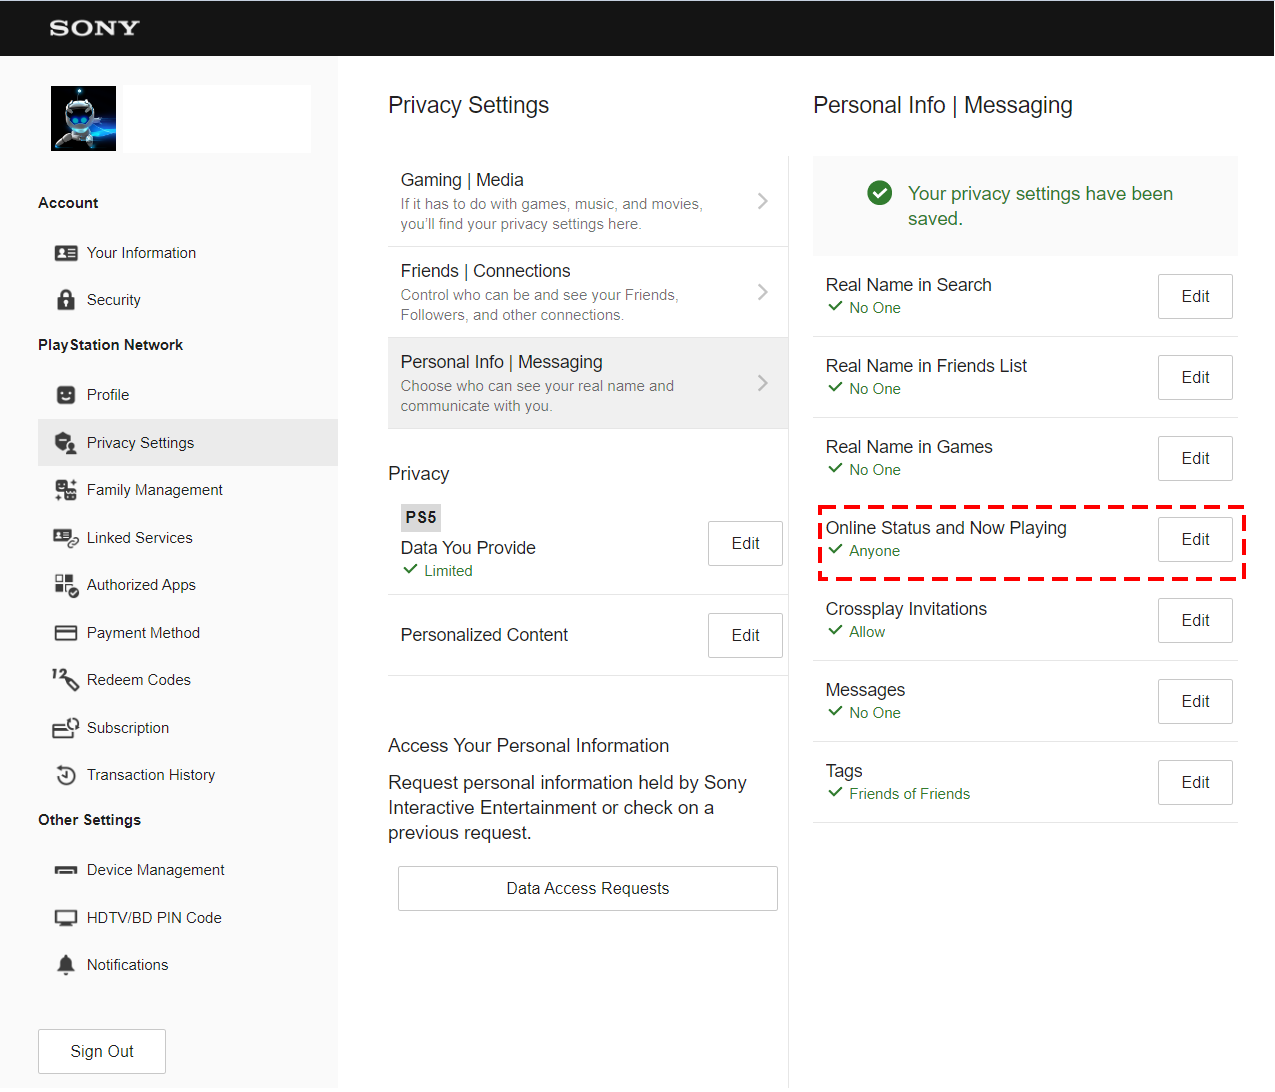The image size is (1275, 1092).
Task: Open Personal Info | Messaging via its chevron
Action: (762, 382)
